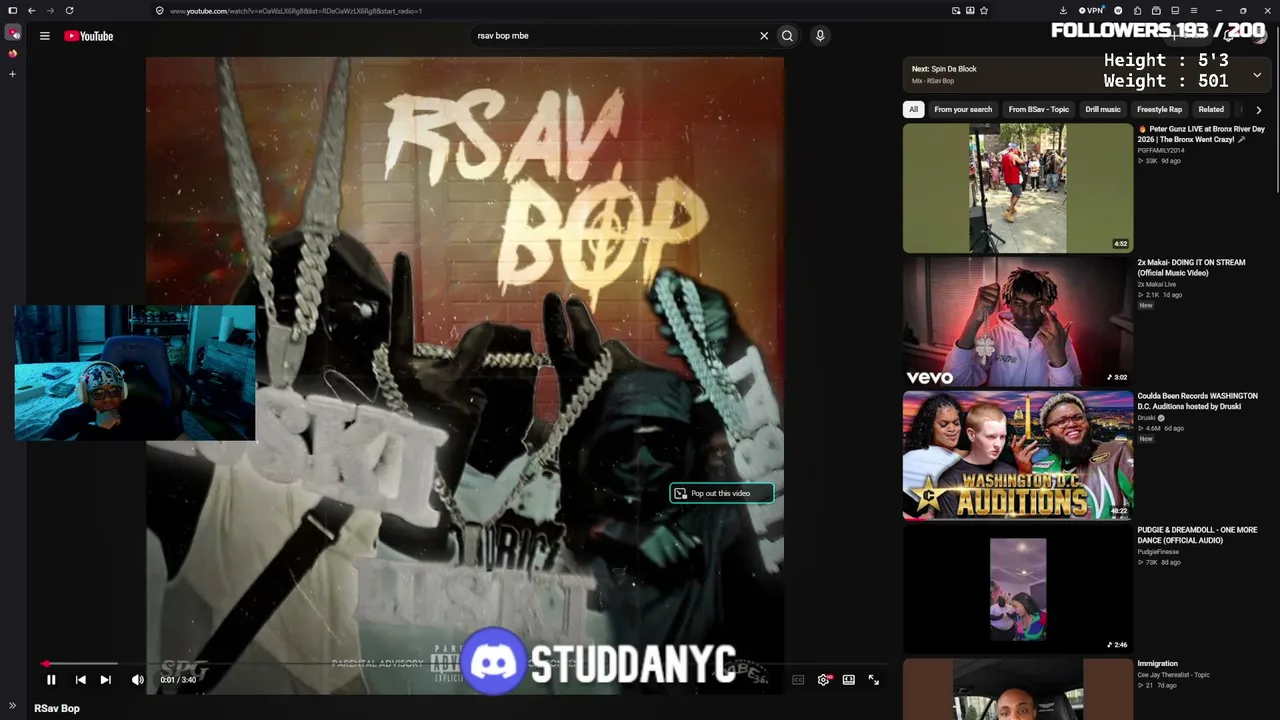Open the Coulda Been Records WASHINGTON title
1280x720 pixels.
click(x=1198, y=401)
